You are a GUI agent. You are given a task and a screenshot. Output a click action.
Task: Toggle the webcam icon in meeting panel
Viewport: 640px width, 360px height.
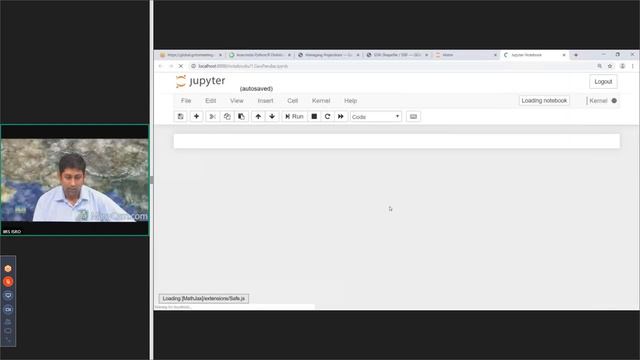8,309
